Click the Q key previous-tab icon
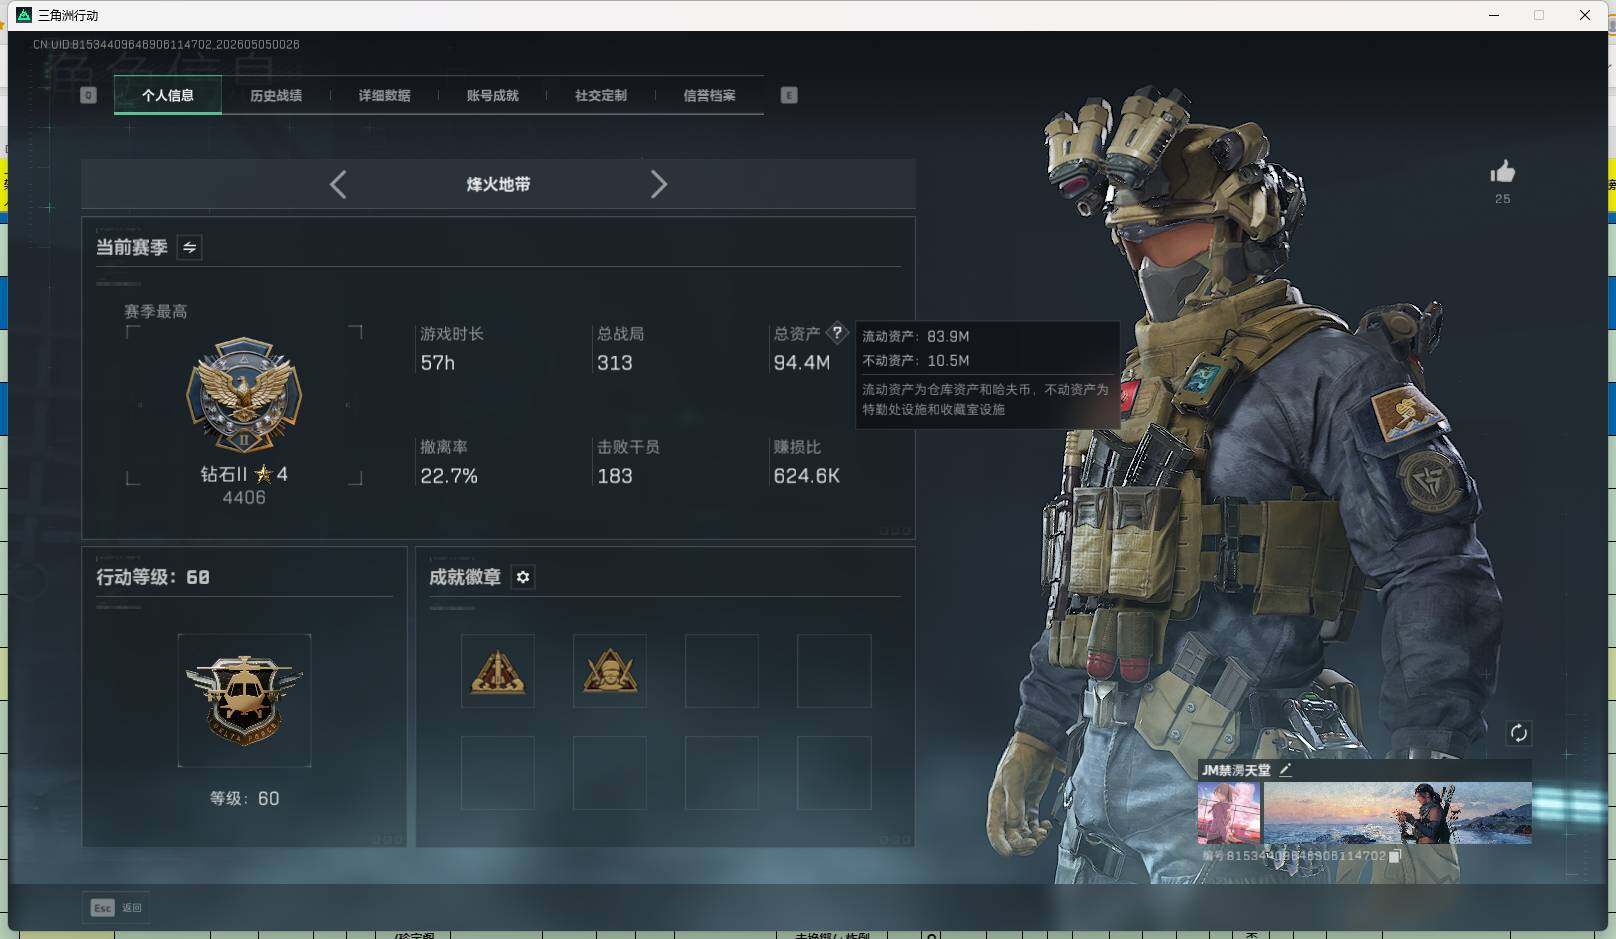 (x=88, y=95)
